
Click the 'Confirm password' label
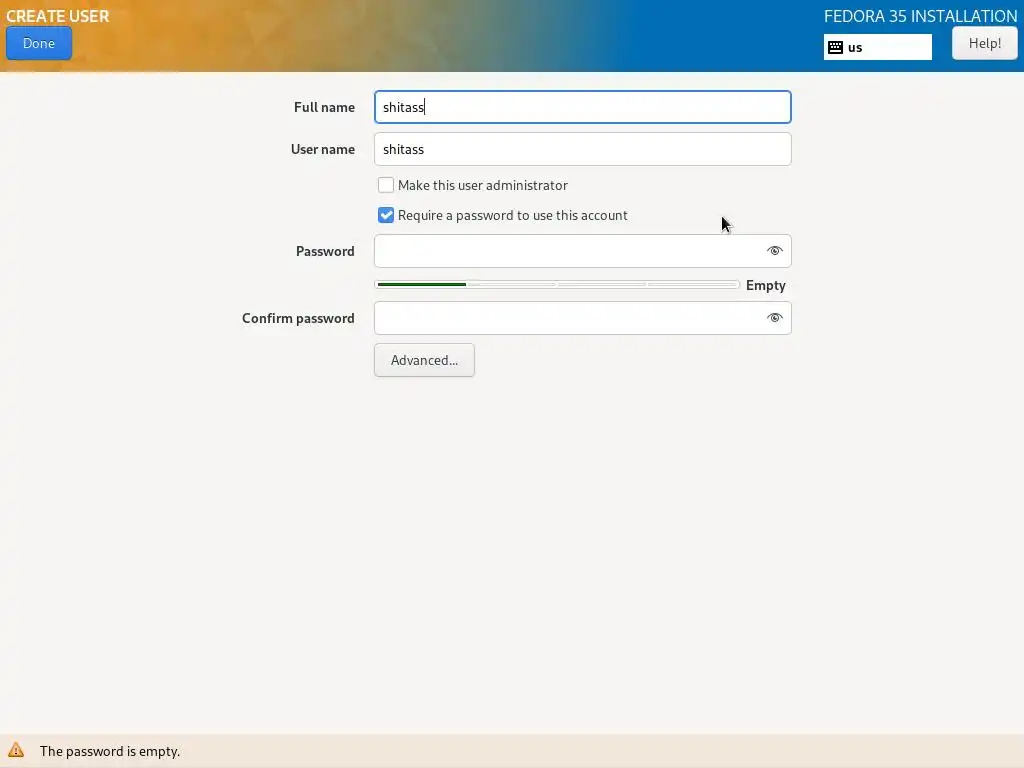tap(298, 318)
